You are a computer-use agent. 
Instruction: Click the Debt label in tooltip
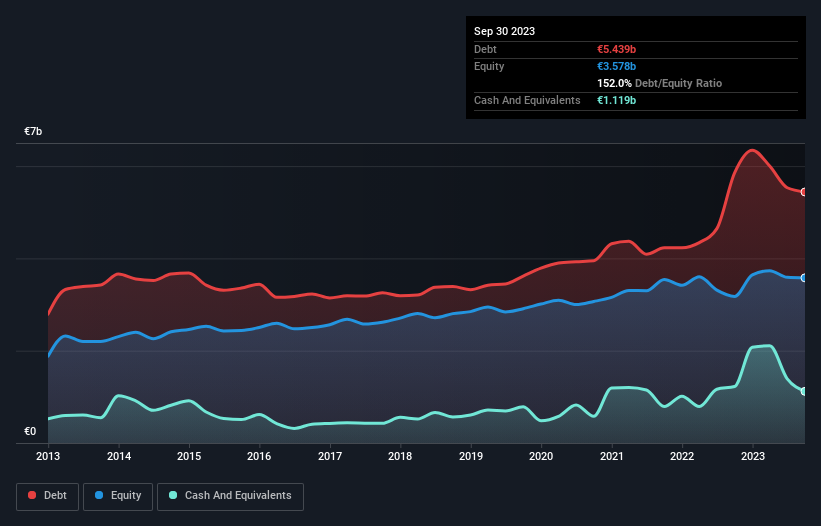[485, 49]
